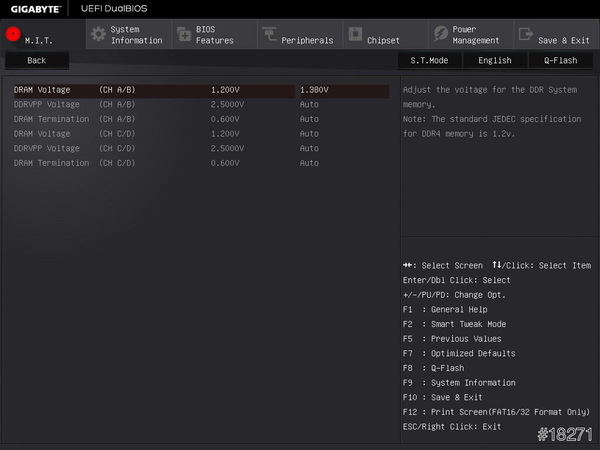
Task: Open the System Information tab
Action: pos(136,35)
